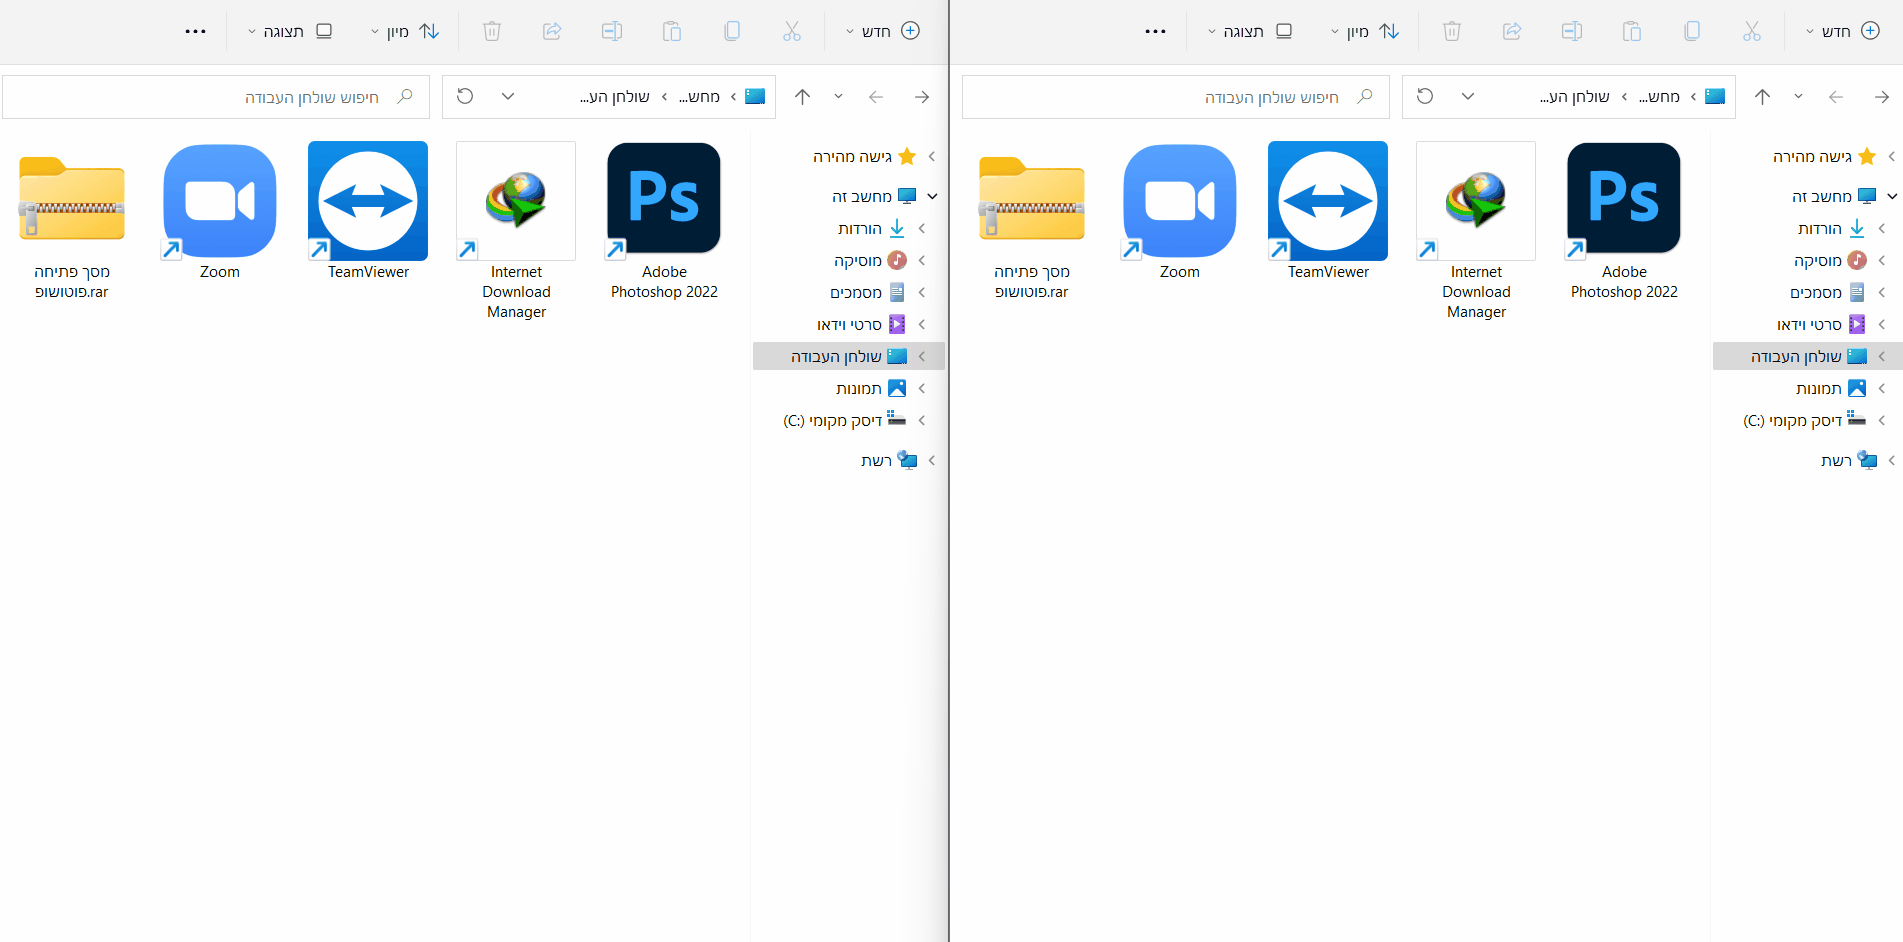
Task: Open address bar history dropdown in left window
Action: tap(508, 97)
